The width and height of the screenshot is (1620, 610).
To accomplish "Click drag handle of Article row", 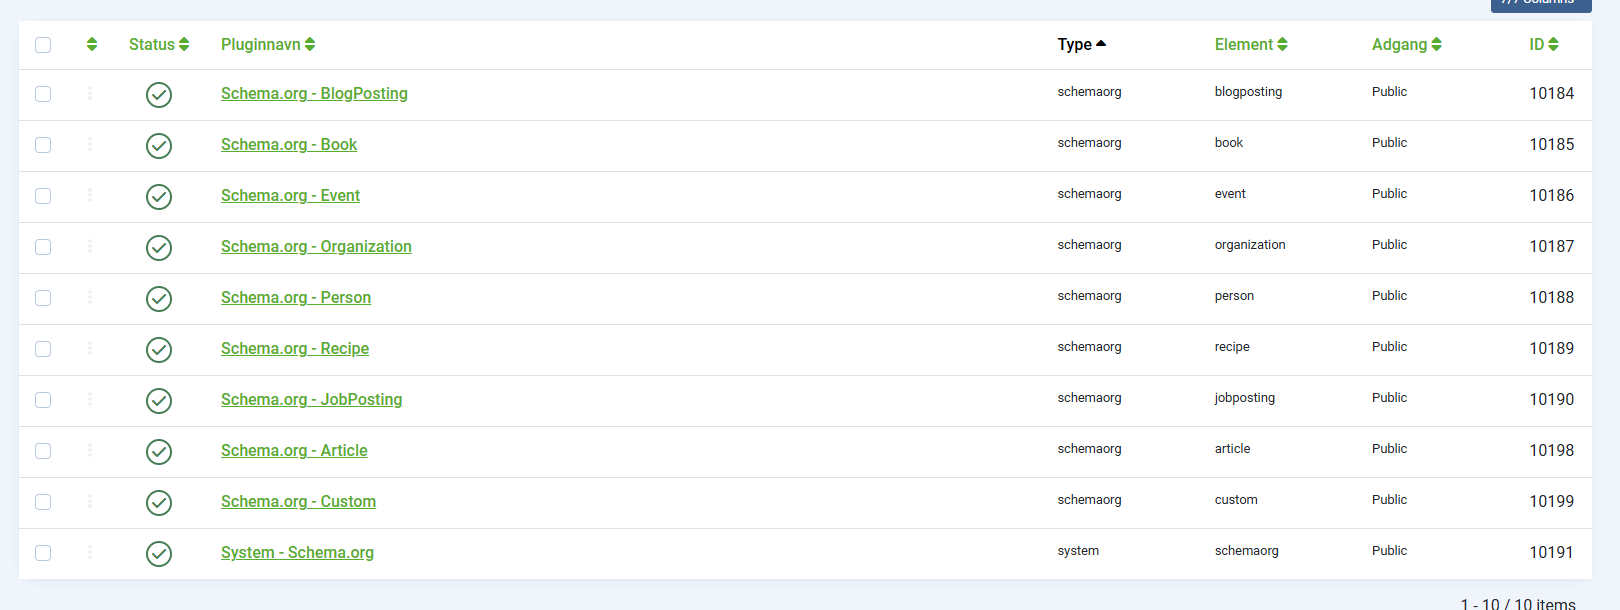I will coord(90,450).
